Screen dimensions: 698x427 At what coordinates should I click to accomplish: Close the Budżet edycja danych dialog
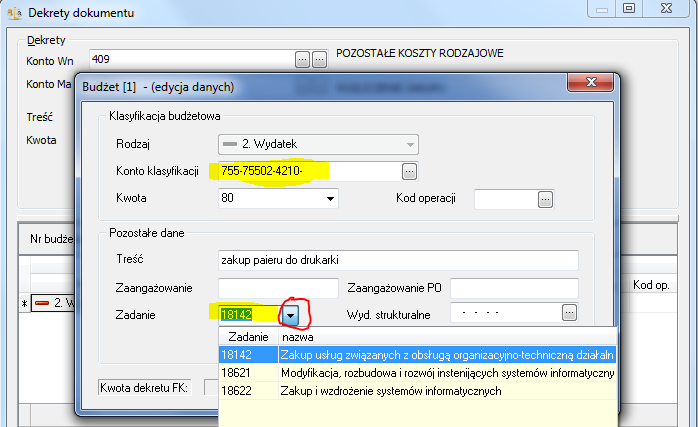point(591,82)
